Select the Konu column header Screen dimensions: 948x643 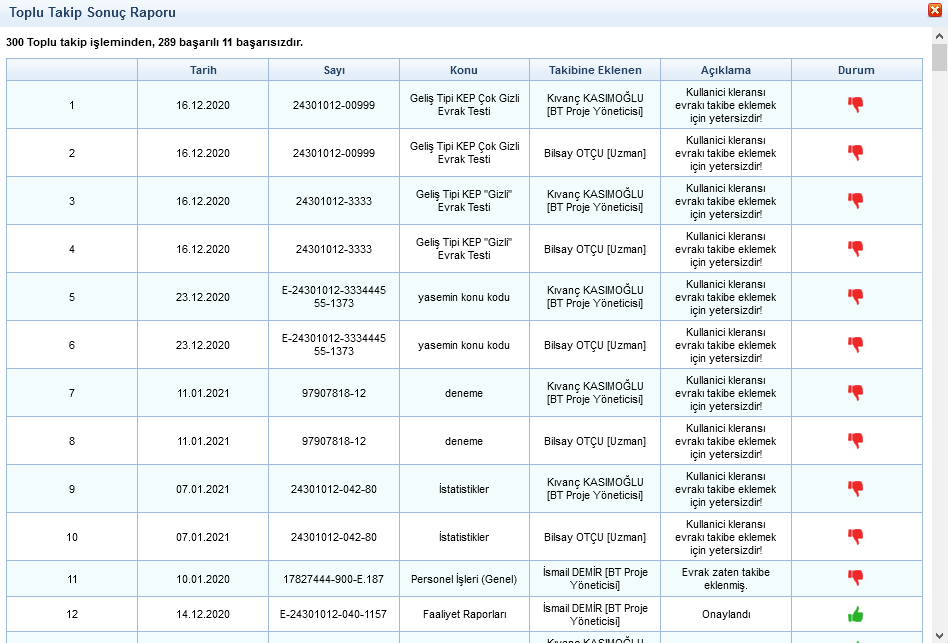pyautogui.click(x=464, y=70)
